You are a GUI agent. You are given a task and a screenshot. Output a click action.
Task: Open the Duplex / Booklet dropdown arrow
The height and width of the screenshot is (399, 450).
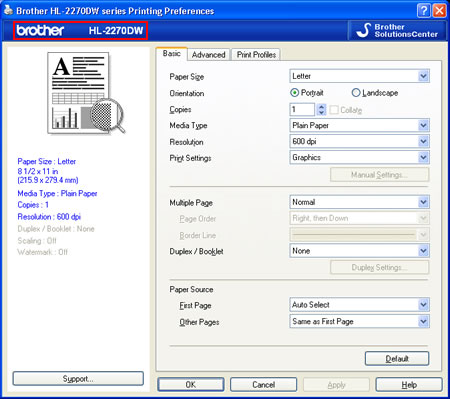point(423,251)
